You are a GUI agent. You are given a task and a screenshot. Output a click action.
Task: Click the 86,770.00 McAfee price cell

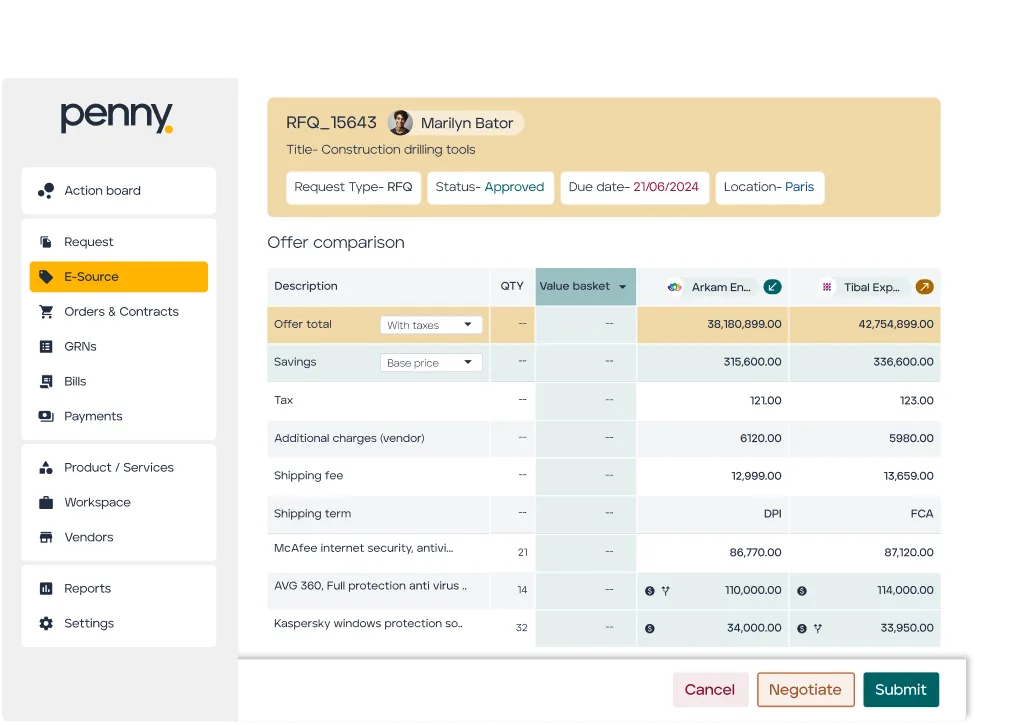[x=713, y=552]
